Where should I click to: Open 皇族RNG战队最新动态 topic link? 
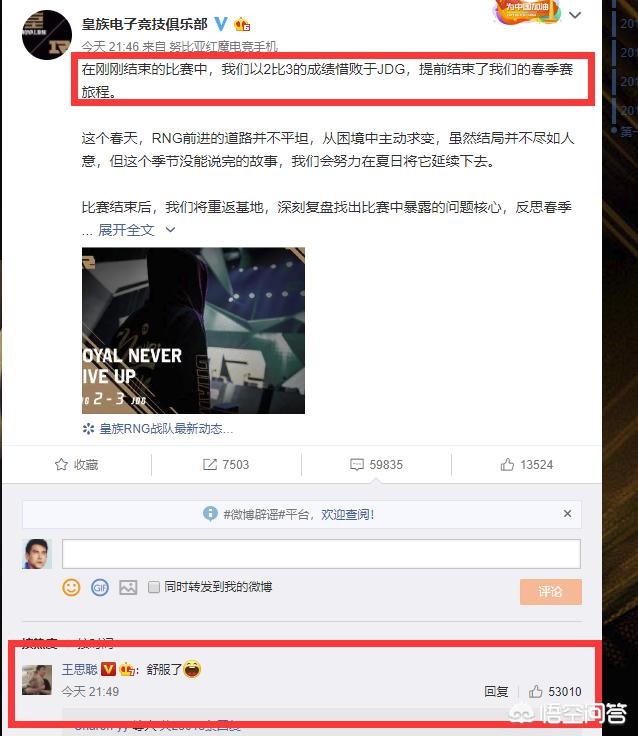166,429
